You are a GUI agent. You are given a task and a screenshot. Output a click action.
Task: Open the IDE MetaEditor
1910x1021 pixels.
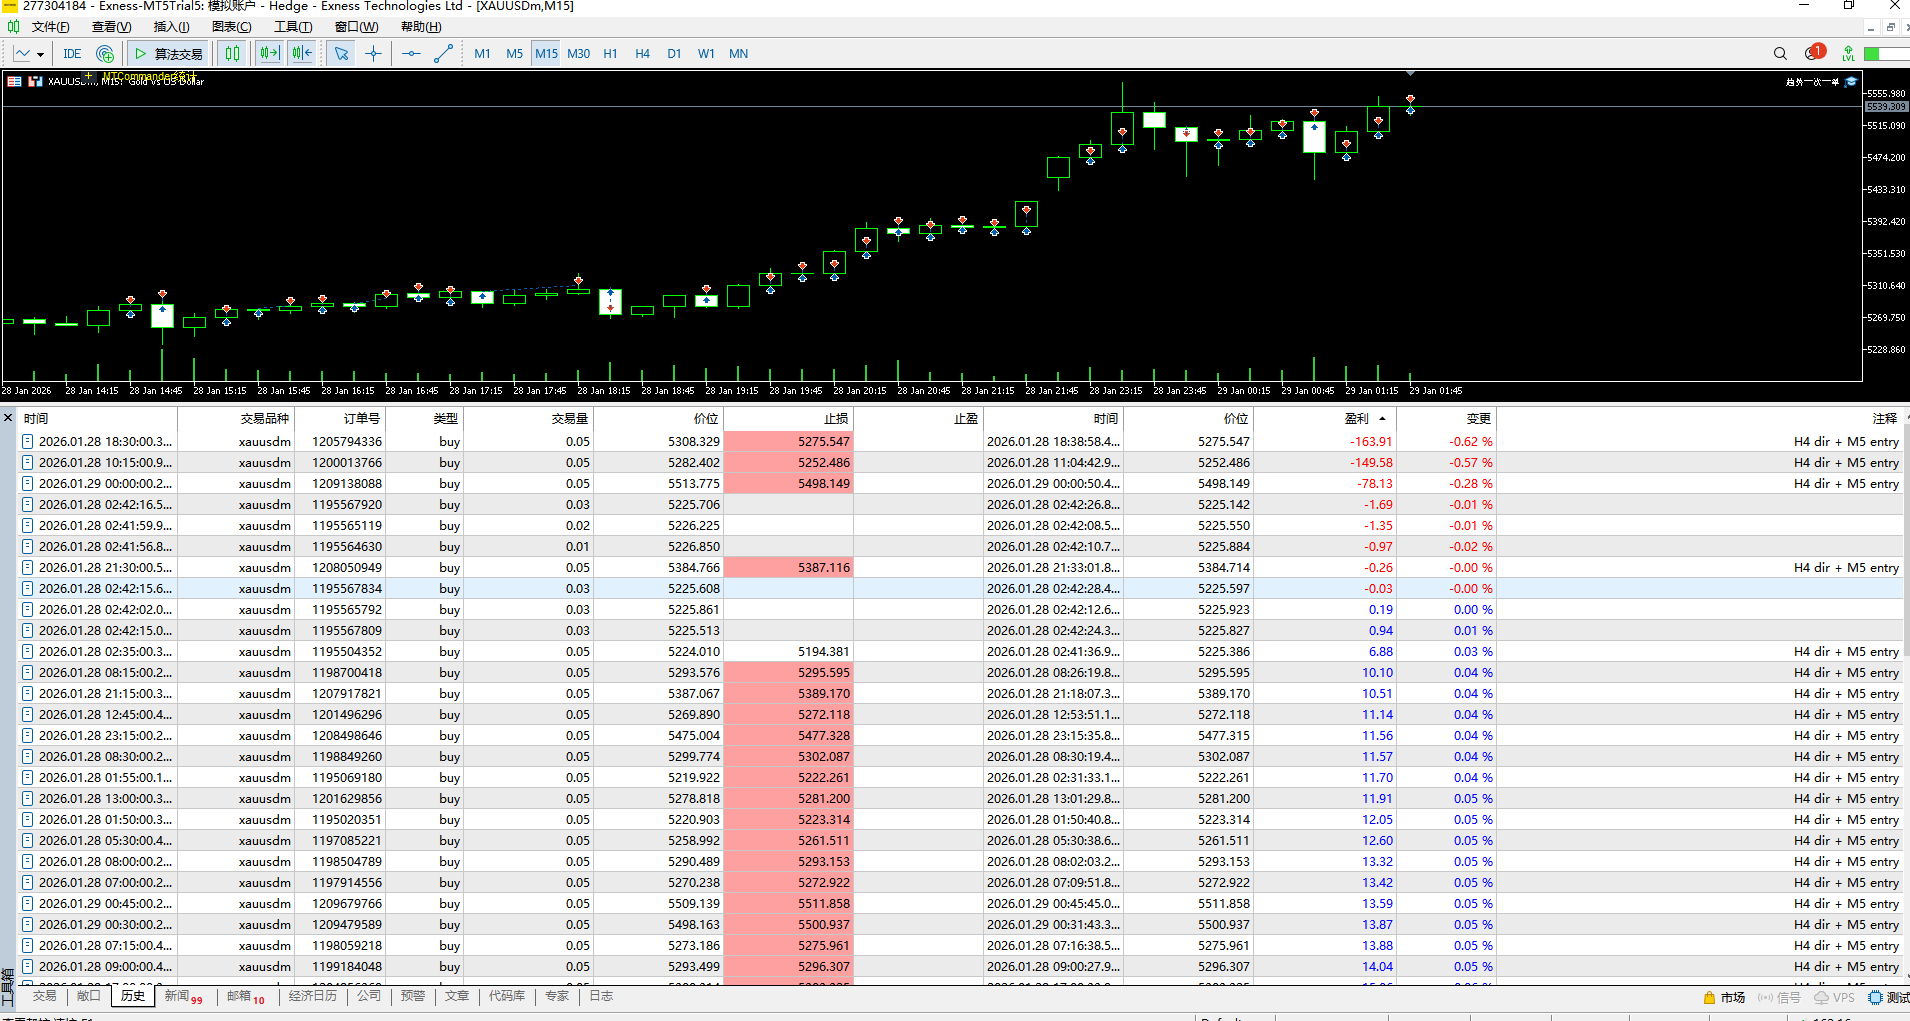[x=72, y=54]
